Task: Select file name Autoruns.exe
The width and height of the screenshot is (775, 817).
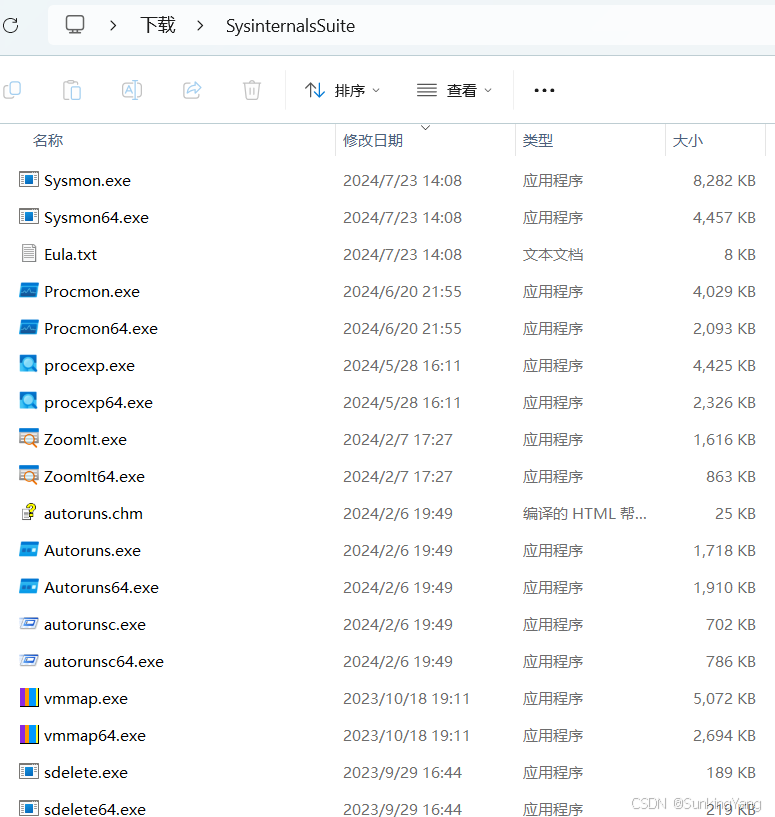Action: 93,551
